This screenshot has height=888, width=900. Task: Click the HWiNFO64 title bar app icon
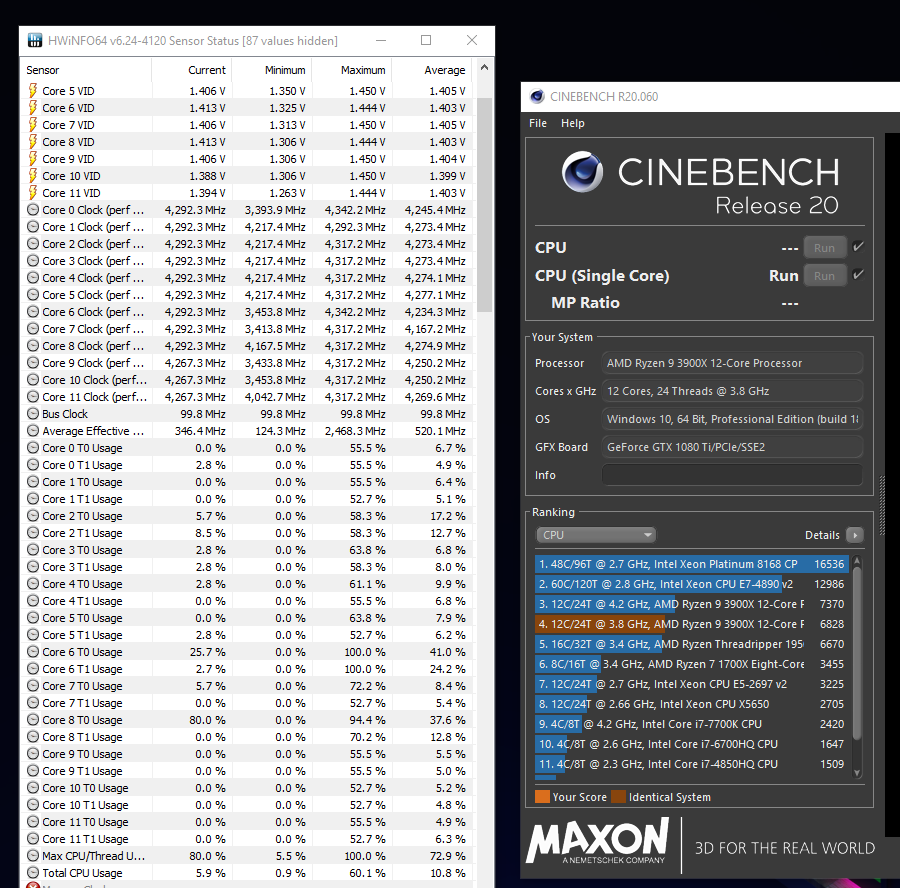pyautogui.click(x=35, y=40)
